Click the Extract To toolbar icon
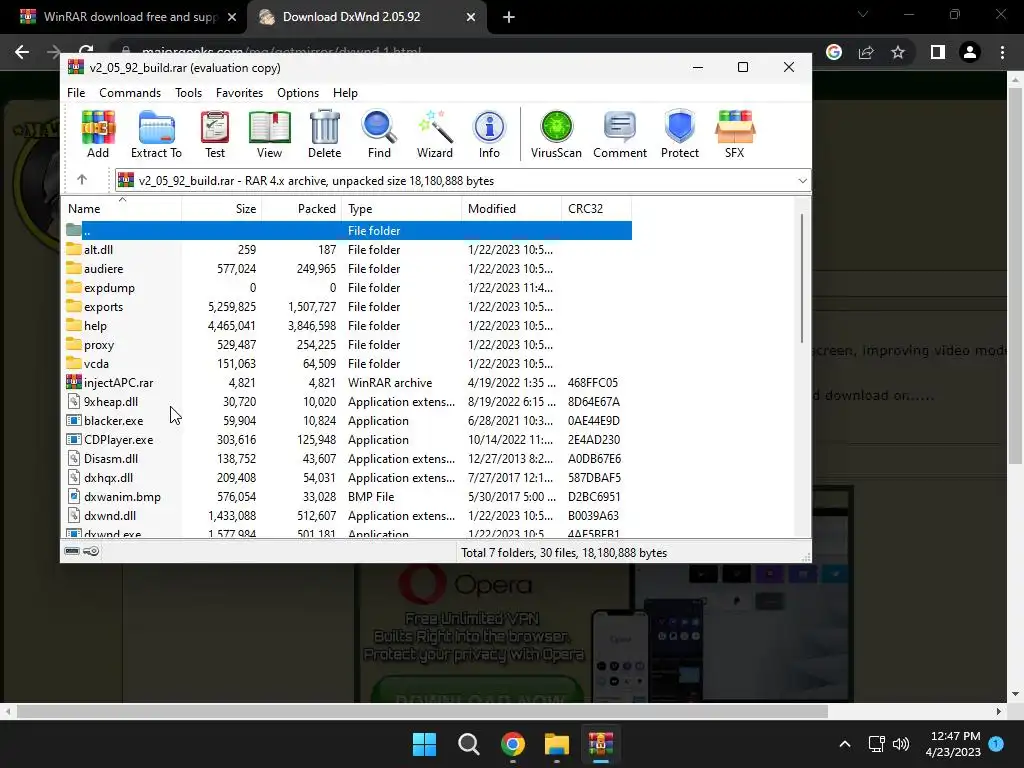Viewport: 1024px width, 768px height. click(x=156, y=134)
